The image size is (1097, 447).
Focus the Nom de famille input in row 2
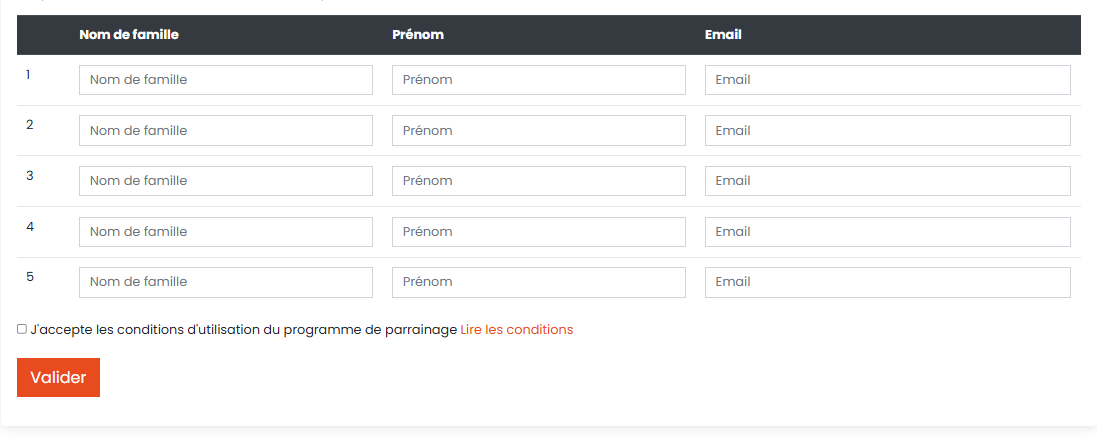(225, 130)
